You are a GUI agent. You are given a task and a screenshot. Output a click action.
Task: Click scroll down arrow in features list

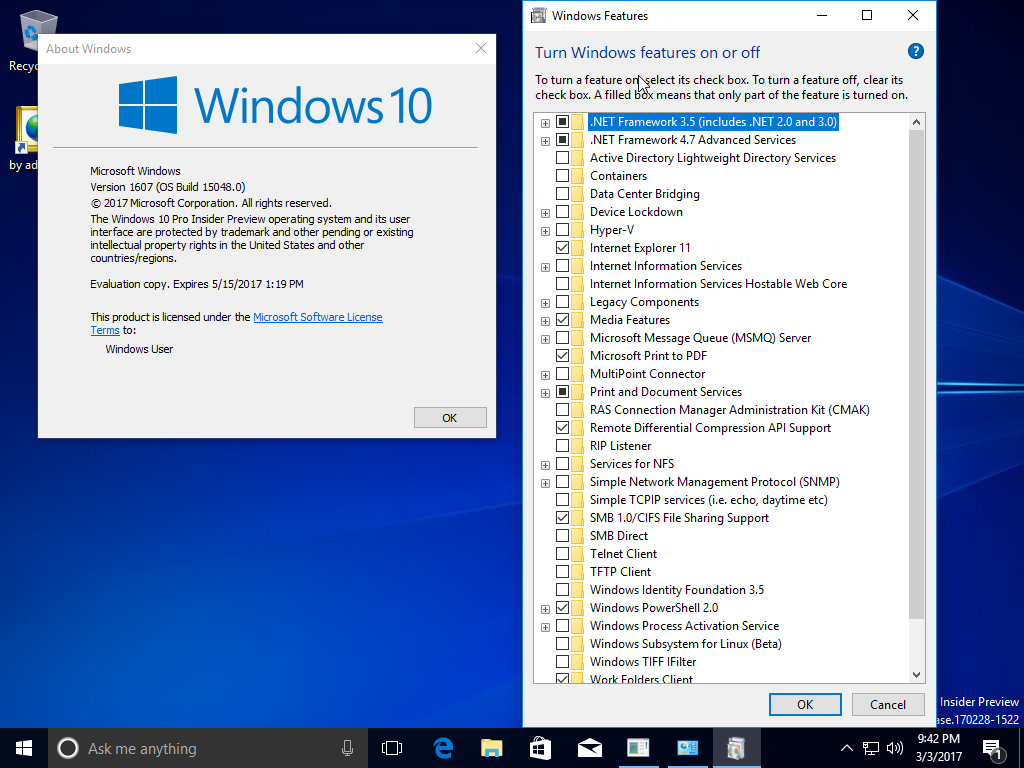(916, 675)
